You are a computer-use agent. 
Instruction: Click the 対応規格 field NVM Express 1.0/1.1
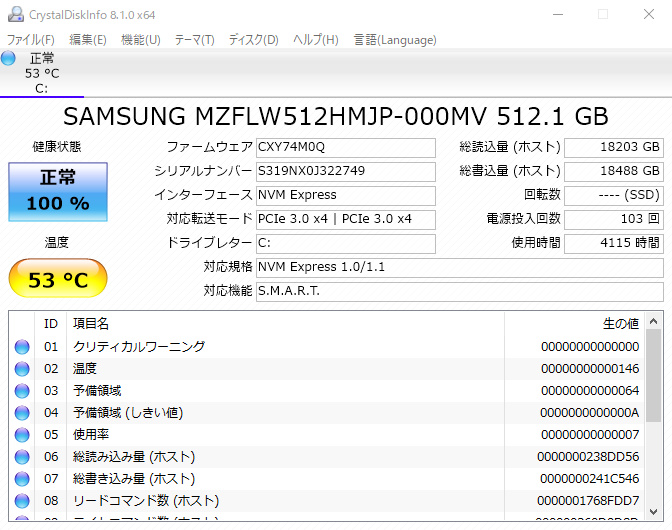(460, 267)
